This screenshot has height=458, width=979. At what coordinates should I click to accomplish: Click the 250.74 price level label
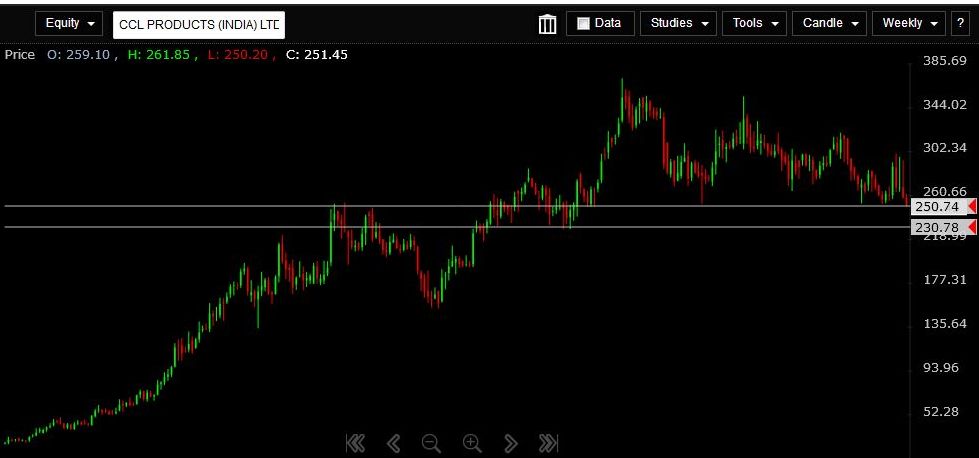937,206
